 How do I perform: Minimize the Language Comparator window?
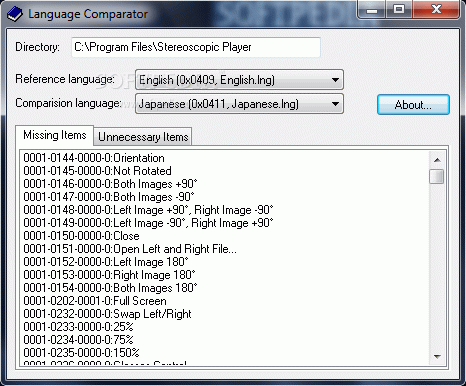371,9
